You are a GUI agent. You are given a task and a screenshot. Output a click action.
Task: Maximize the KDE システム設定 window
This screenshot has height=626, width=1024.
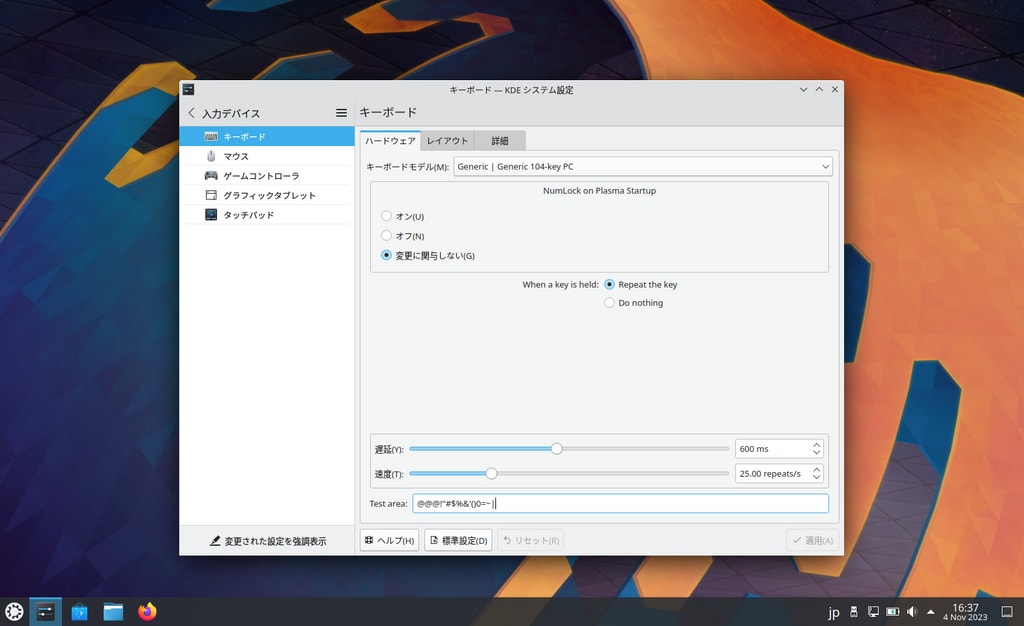[819, 89]
